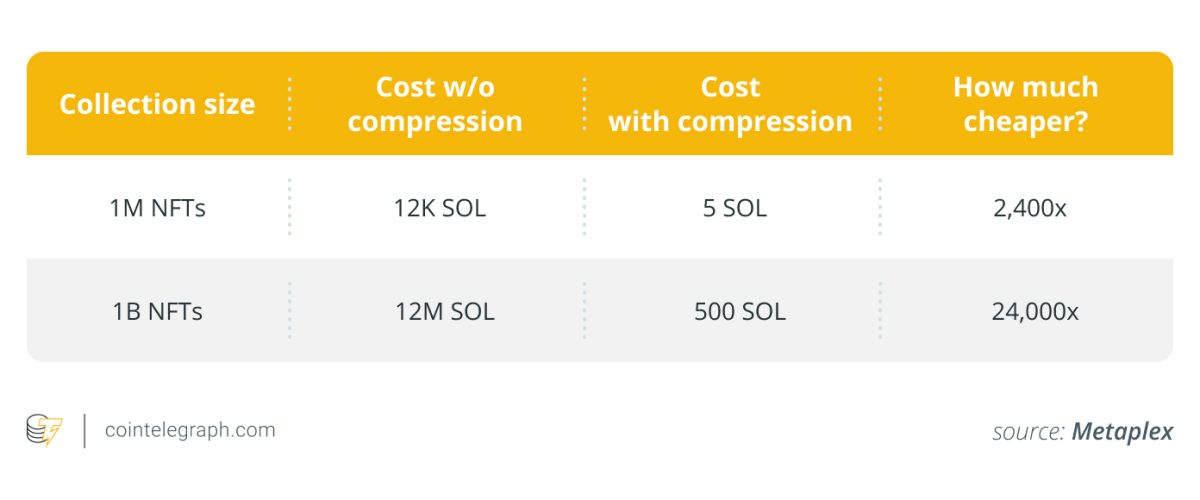The image size is (1200, 500).
Task: Select the 12K SOL cost cell
Action: [x=440, y=210]
